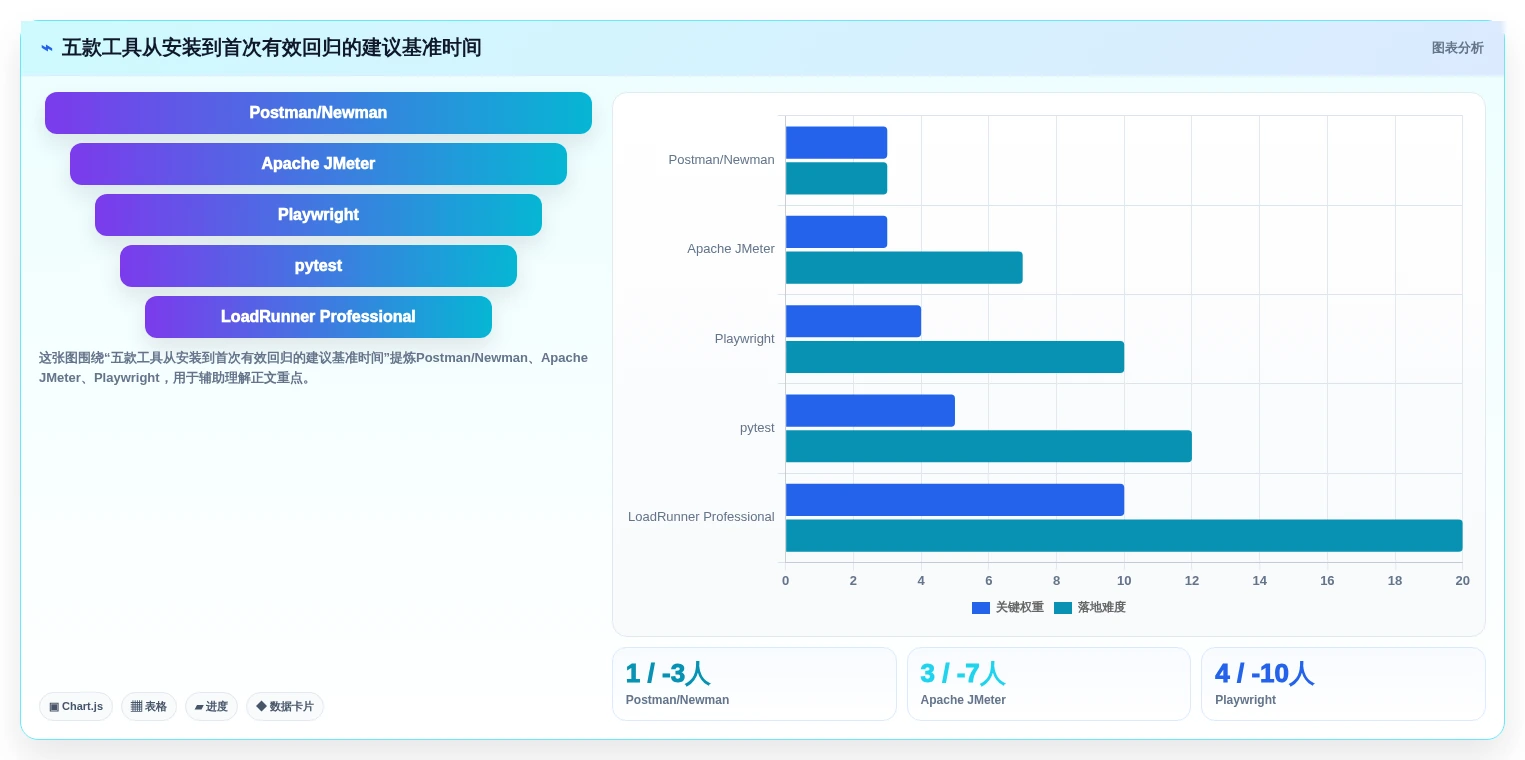Click the x-axis tick label 14
Screen dimensions: 1525x760
click(x=1259, y=581)
